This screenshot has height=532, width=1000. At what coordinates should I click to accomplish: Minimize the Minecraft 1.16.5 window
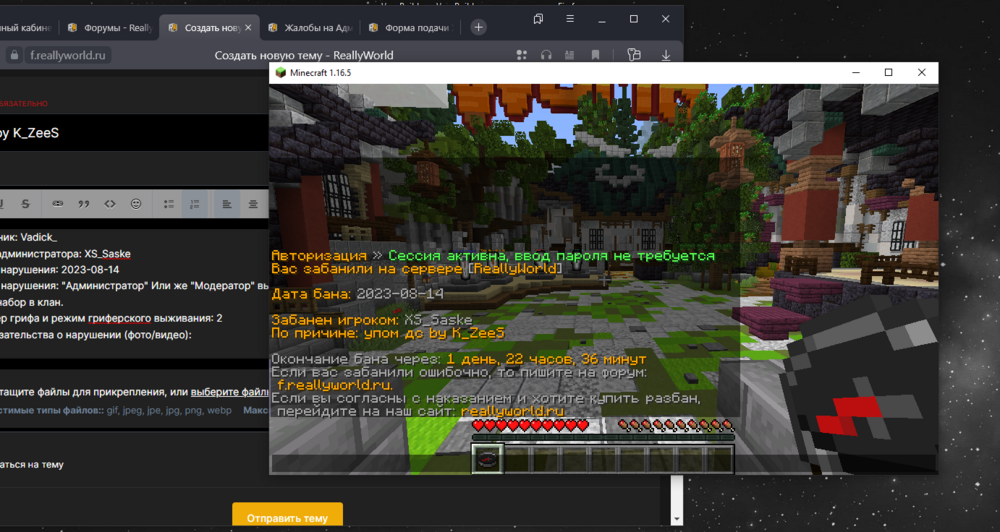point(856,73)
